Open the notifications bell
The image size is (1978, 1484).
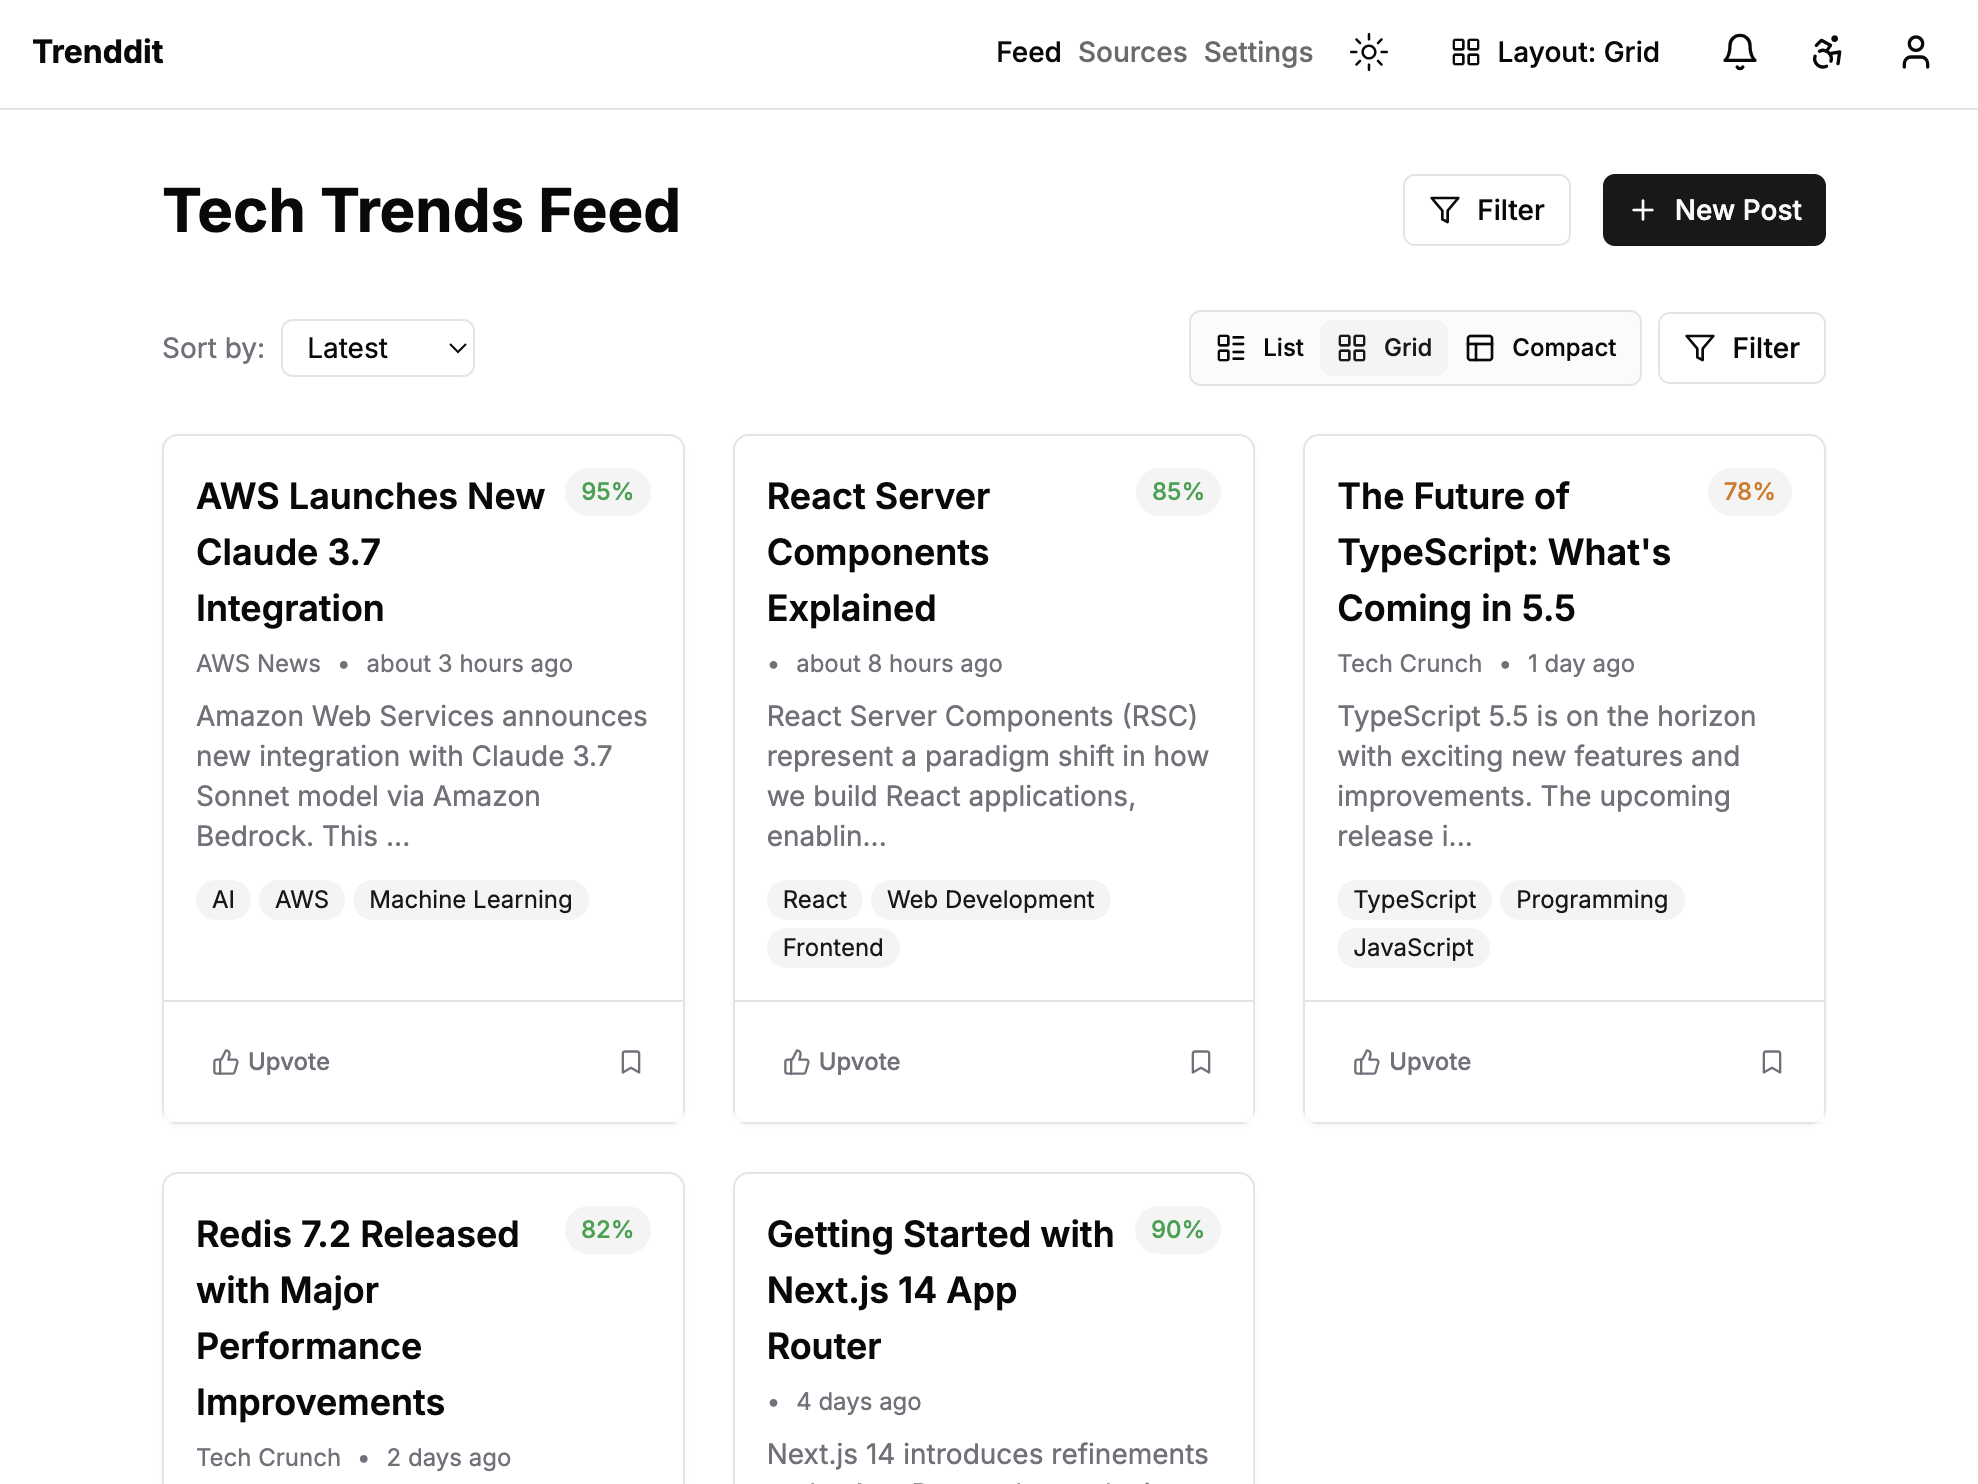(x=1739, y=52)
